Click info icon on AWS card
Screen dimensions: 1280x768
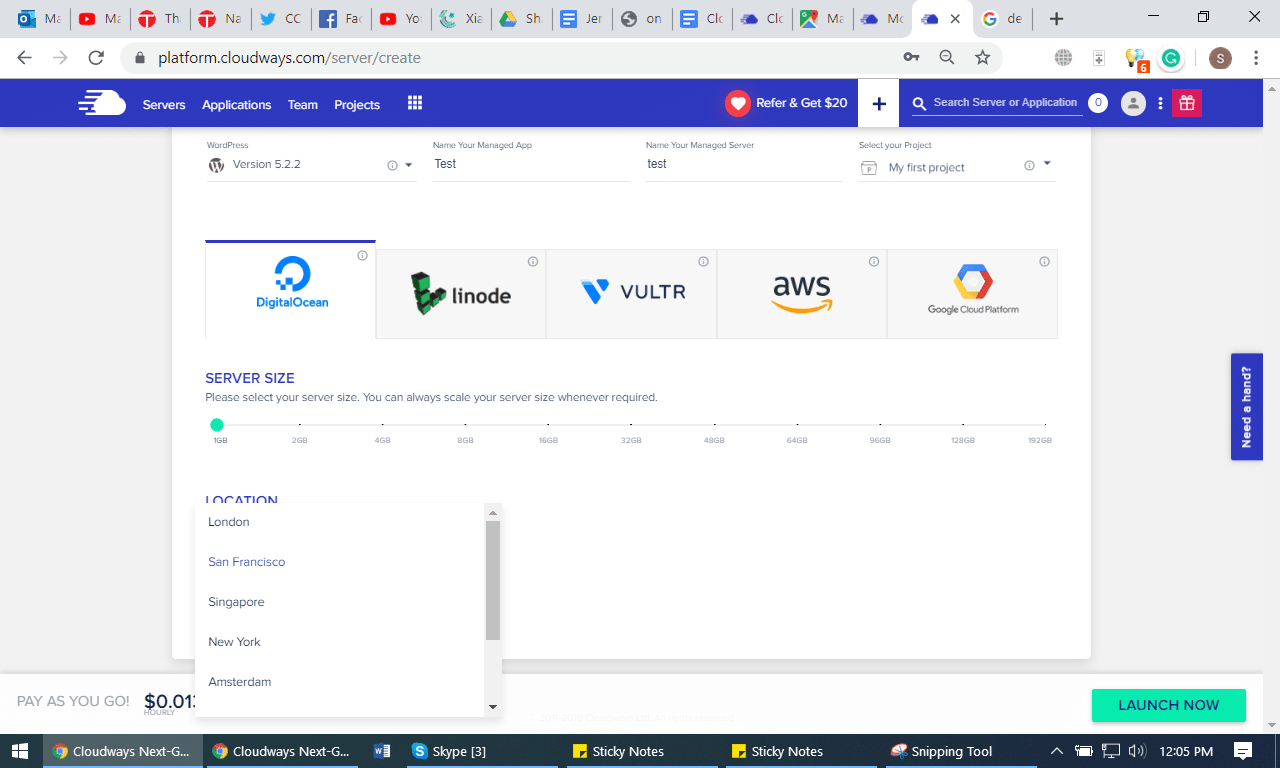(874, 262)
